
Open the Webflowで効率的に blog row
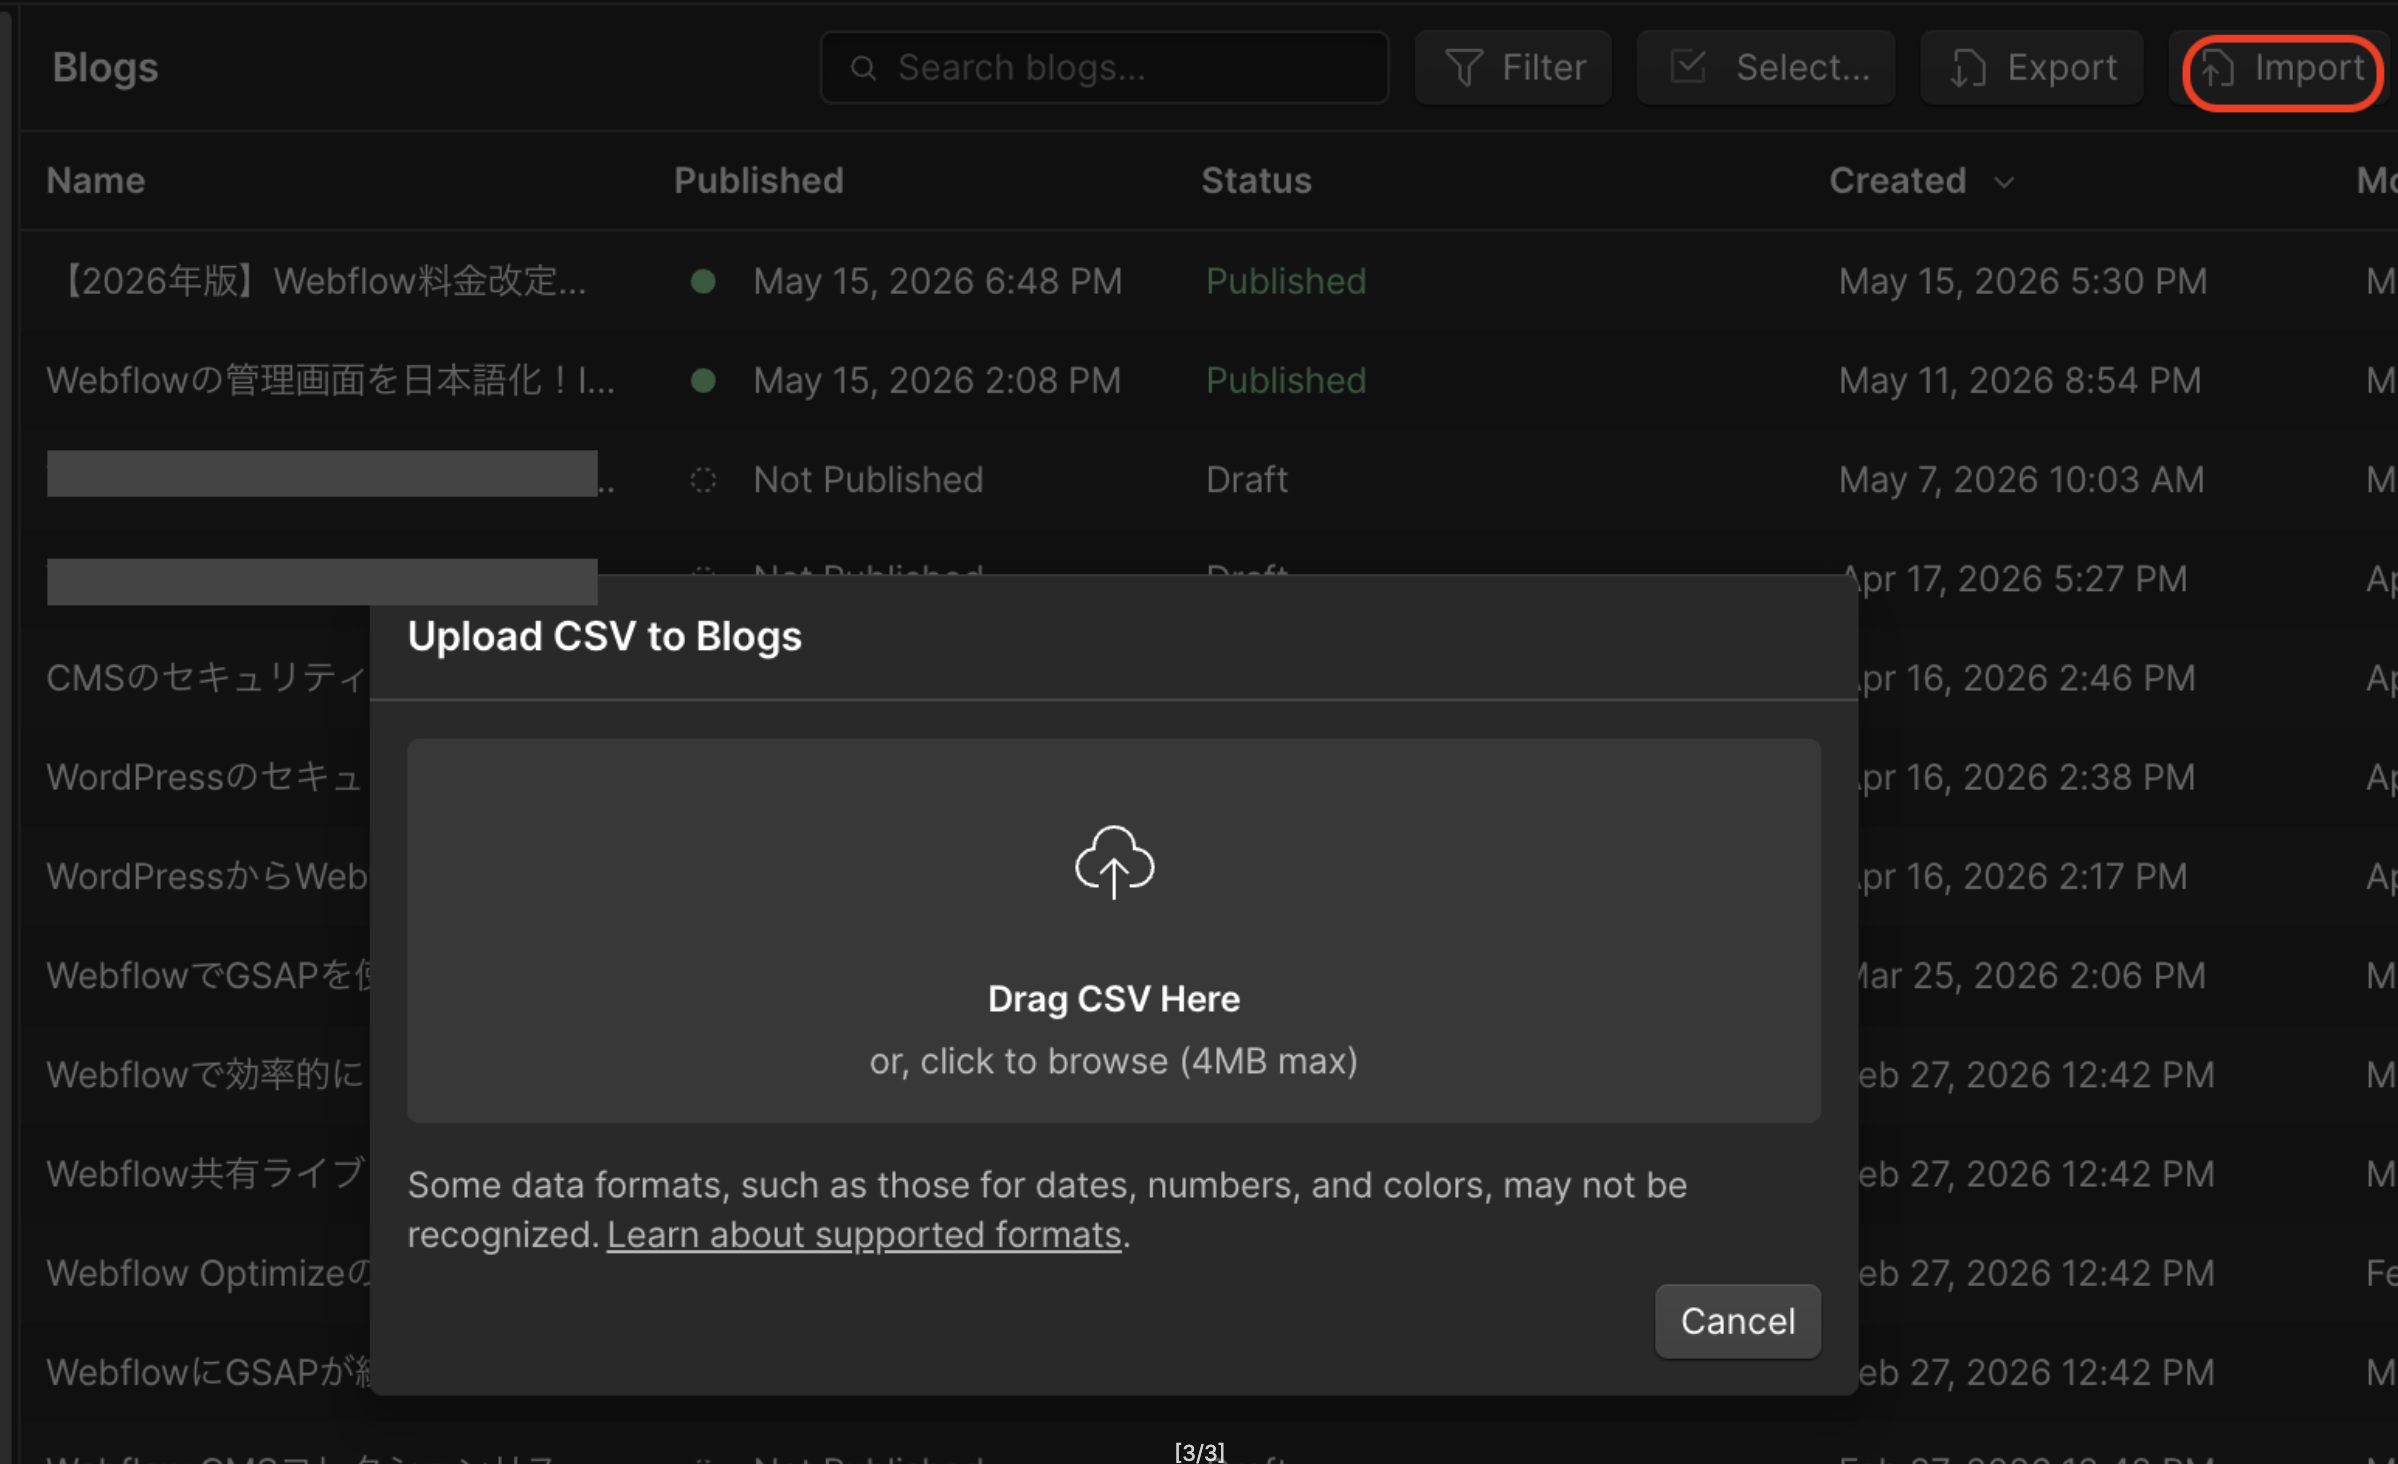tap(205, 1075)
